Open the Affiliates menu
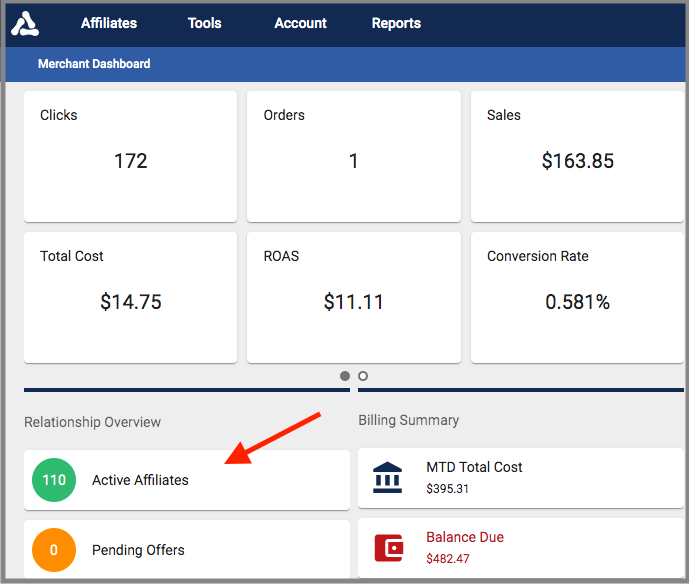Image resolution: width=689 pixels, height=584 pixels. [x=109, y=23]
